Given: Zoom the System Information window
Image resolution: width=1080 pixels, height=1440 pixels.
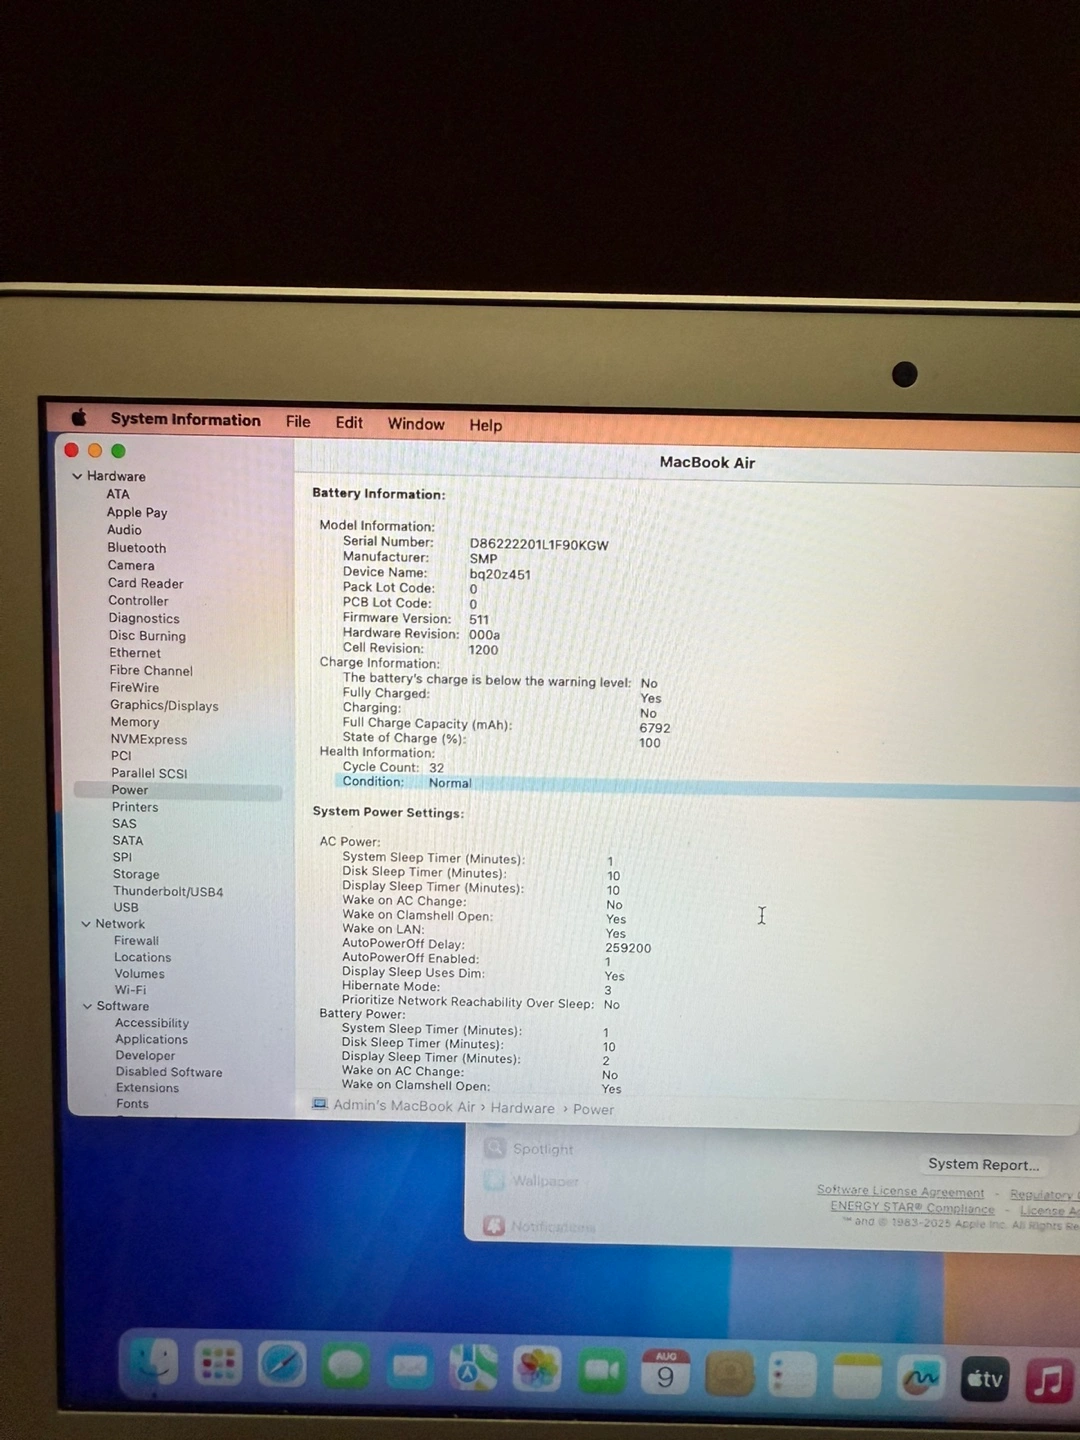Looking at the screenshot, I should pos(118,451).
